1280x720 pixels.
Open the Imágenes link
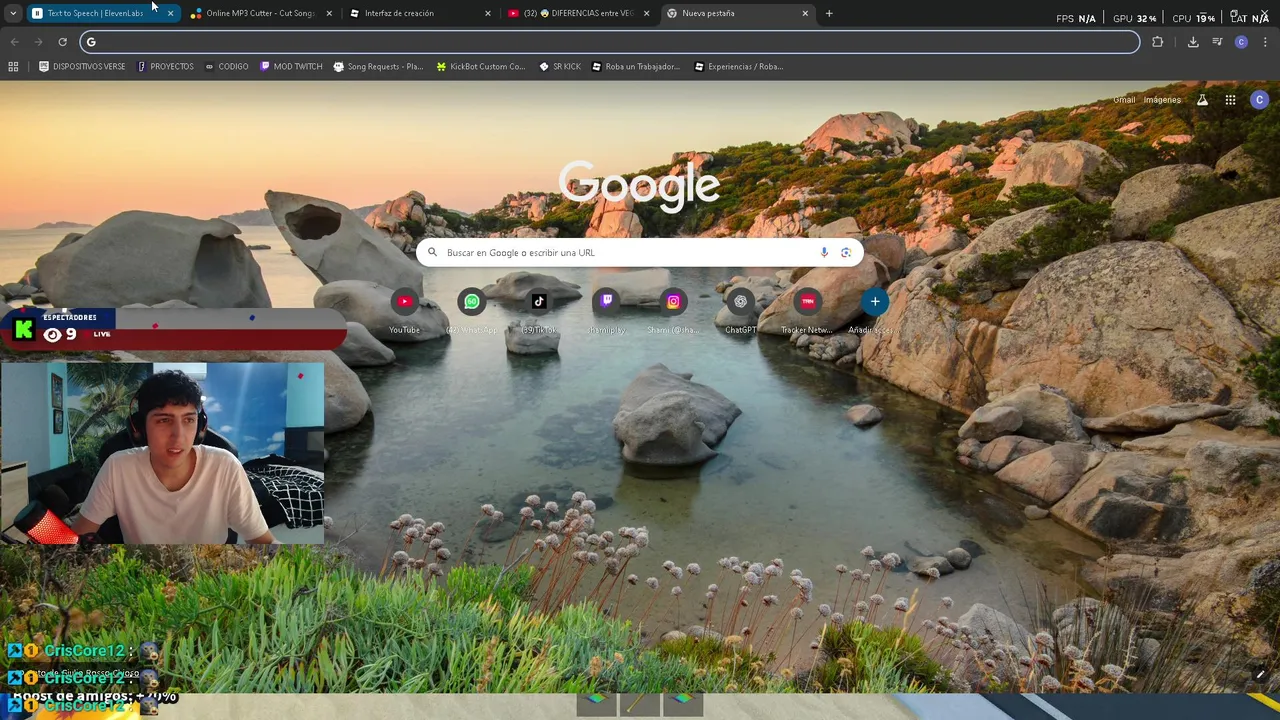(1162, 100)
